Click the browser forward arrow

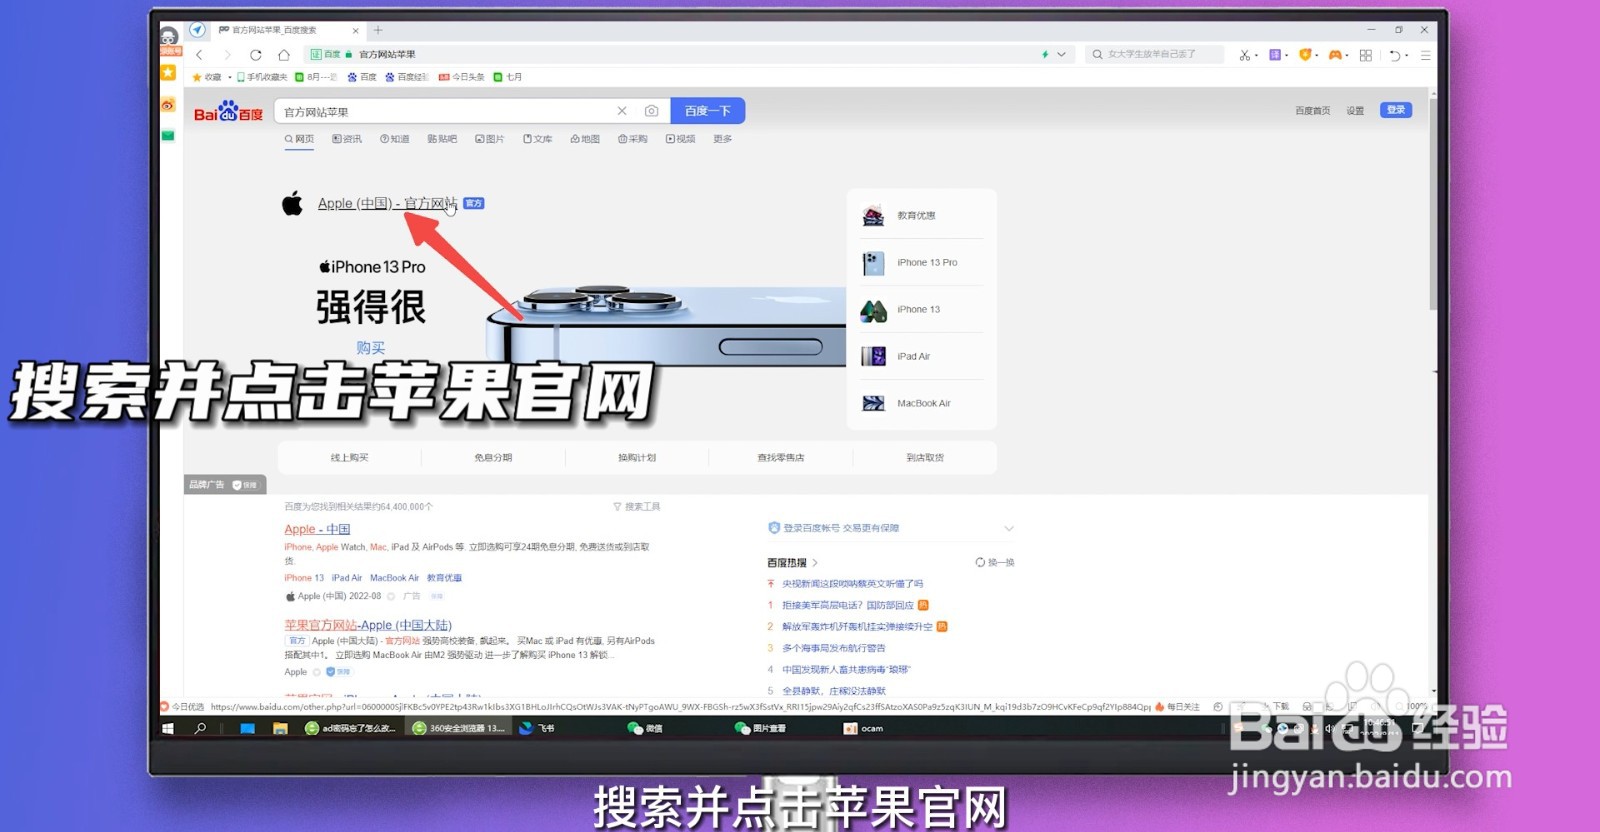coord(227,55)
